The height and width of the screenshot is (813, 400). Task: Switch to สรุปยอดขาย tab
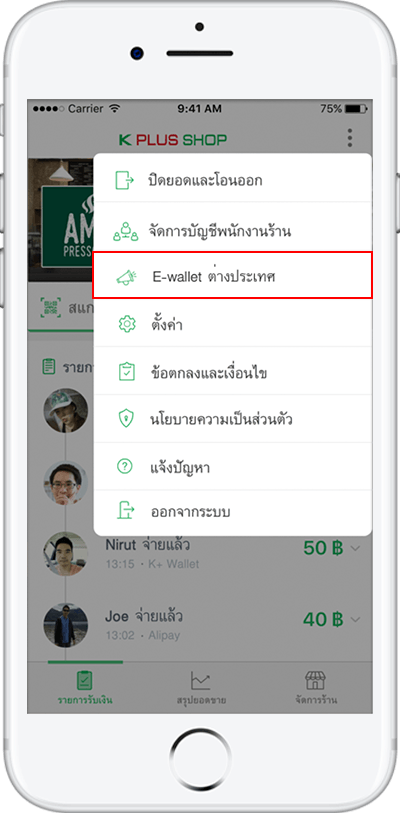pos(201,688)
